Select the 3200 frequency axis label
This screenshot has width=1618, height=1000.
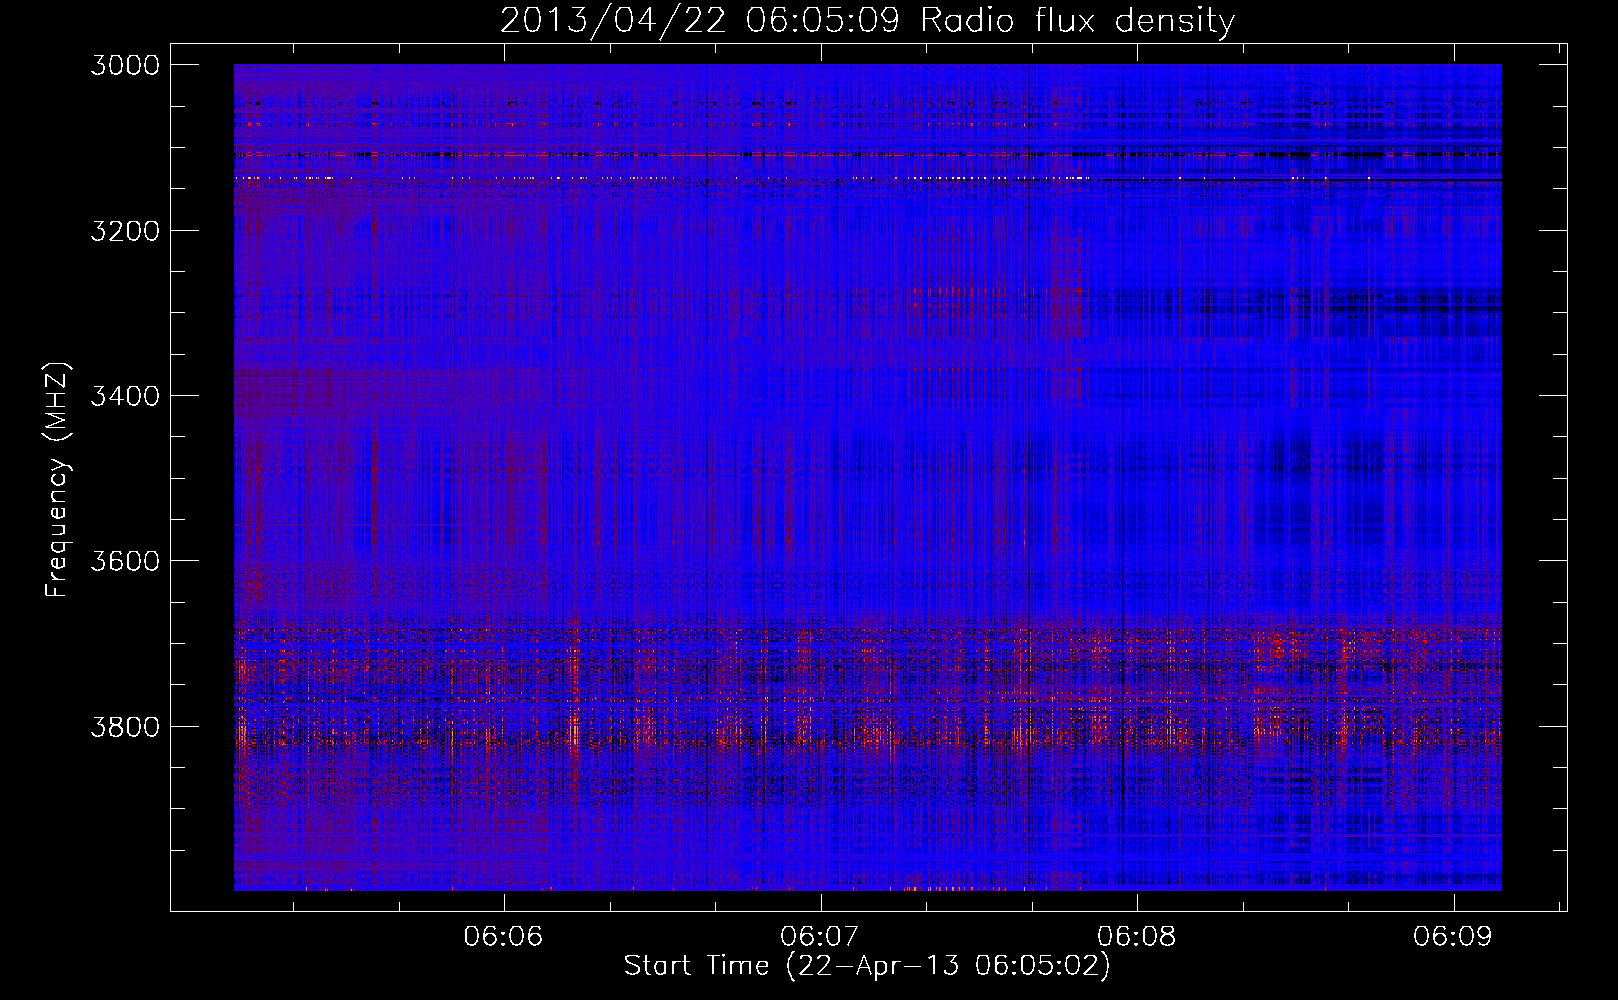tap(125, 231)
